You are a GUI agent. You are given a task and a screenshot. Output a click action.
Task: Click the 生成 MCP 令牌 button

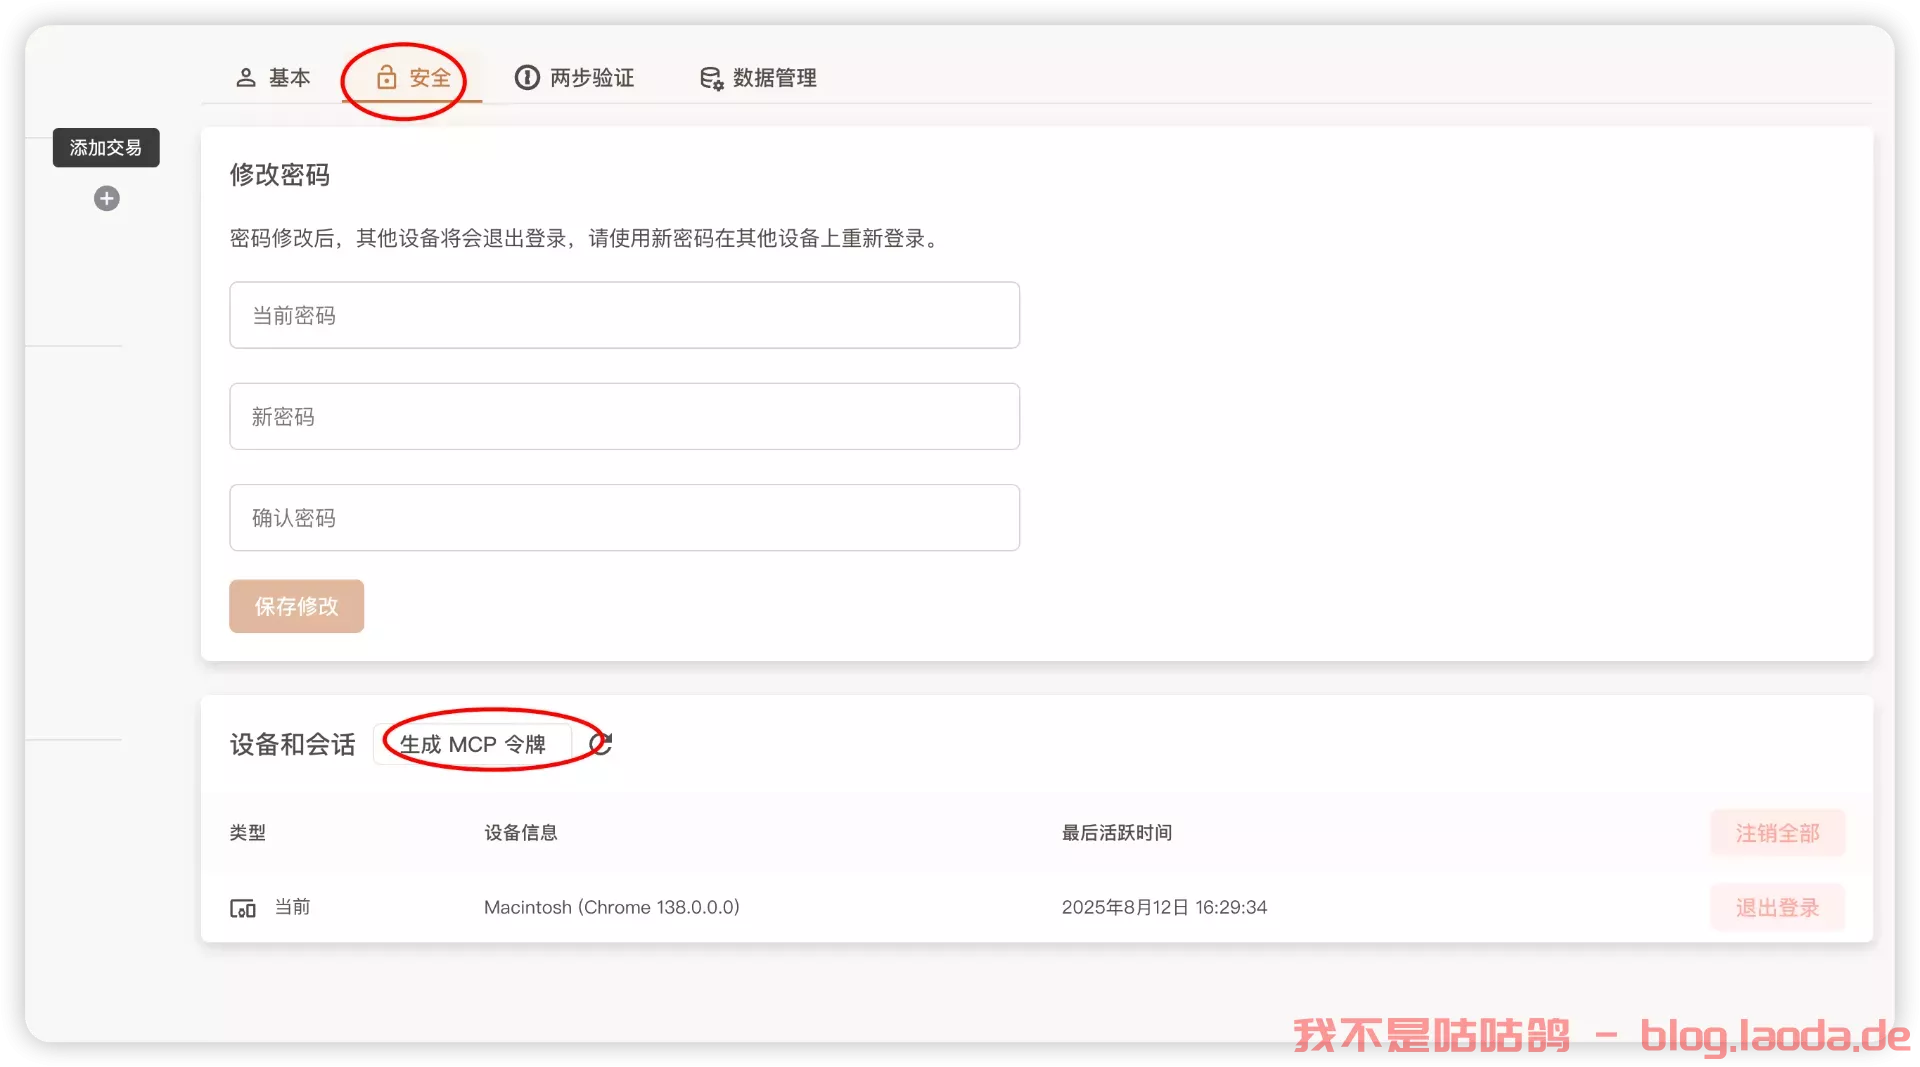point(472,744)
